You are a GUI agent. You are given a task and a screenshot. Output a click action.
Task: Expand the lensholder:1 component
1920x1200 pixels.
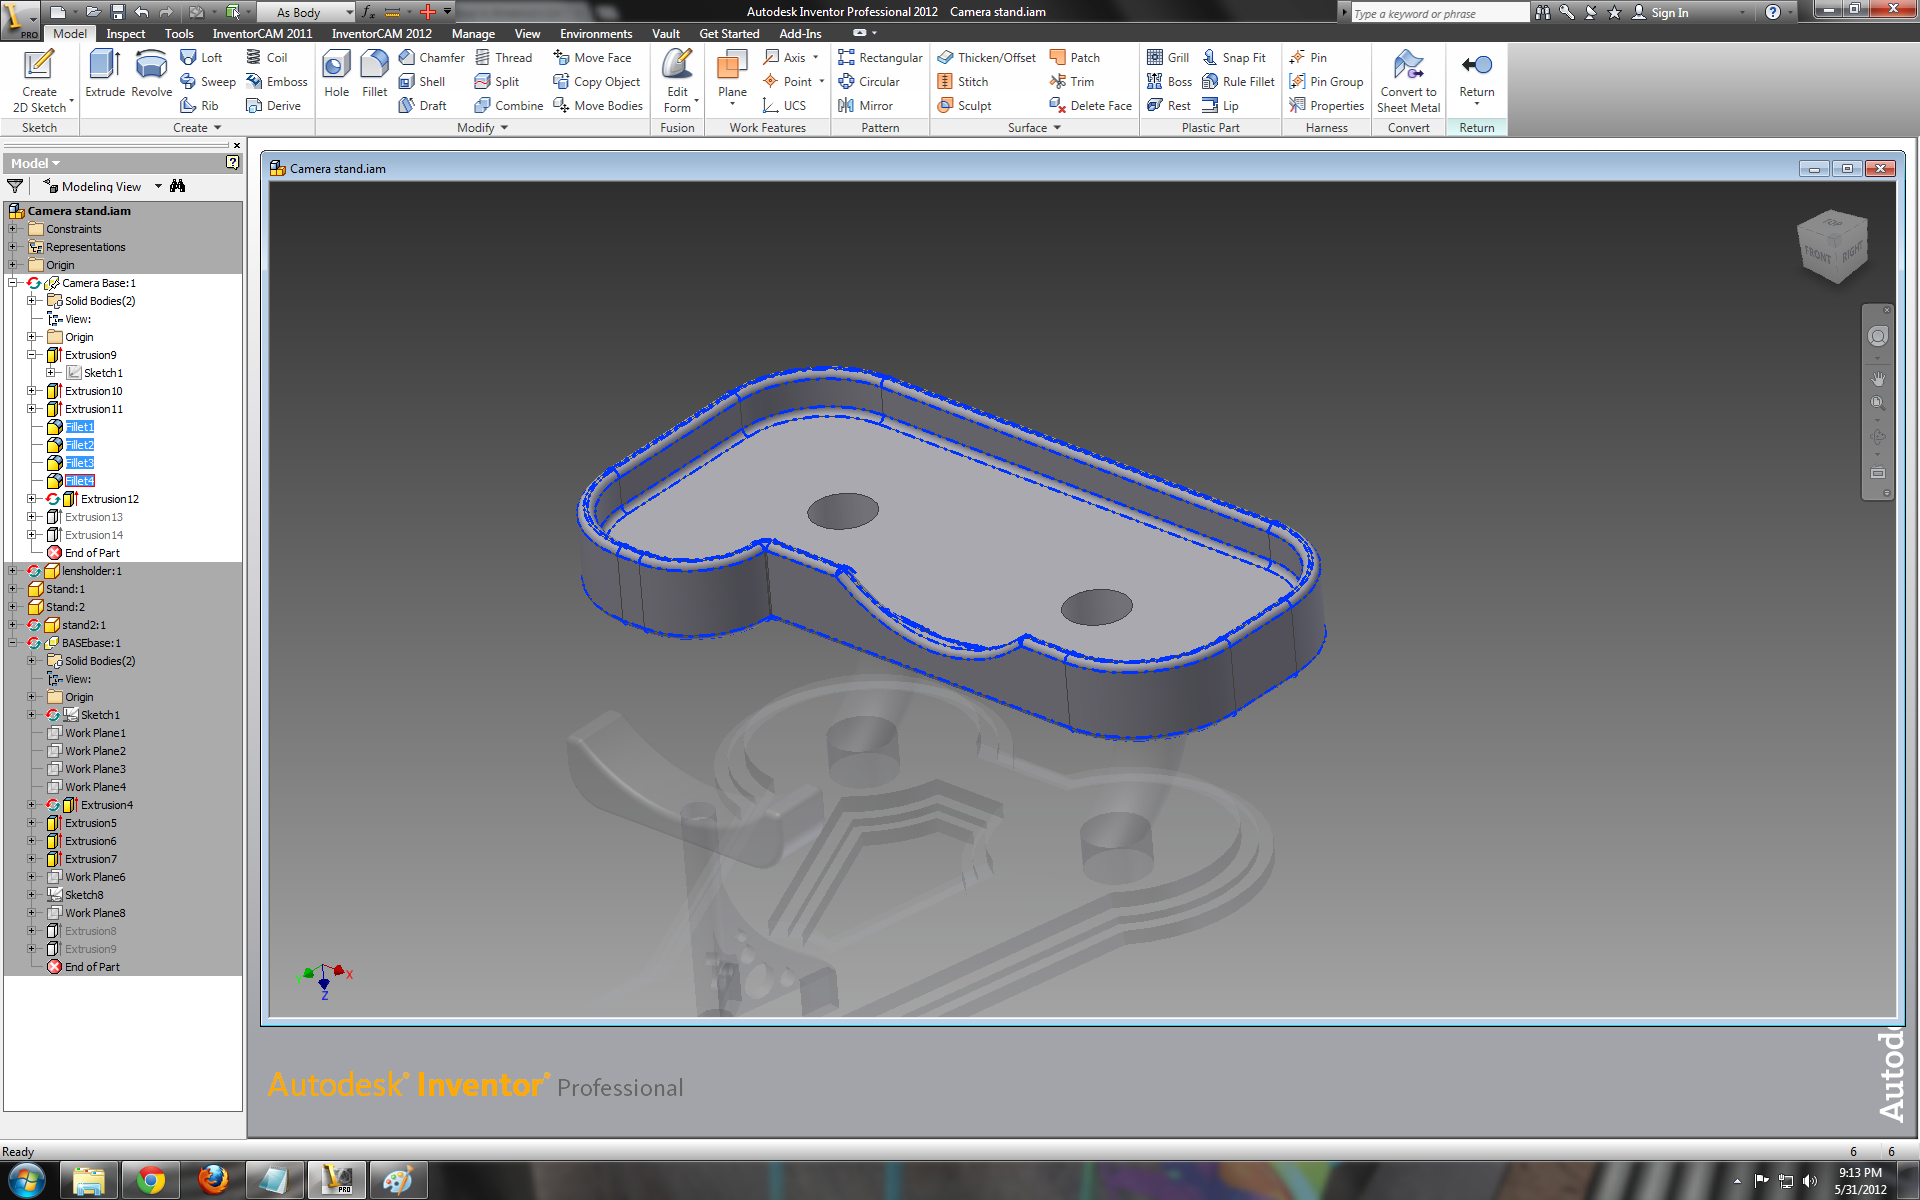click(13, 571)
